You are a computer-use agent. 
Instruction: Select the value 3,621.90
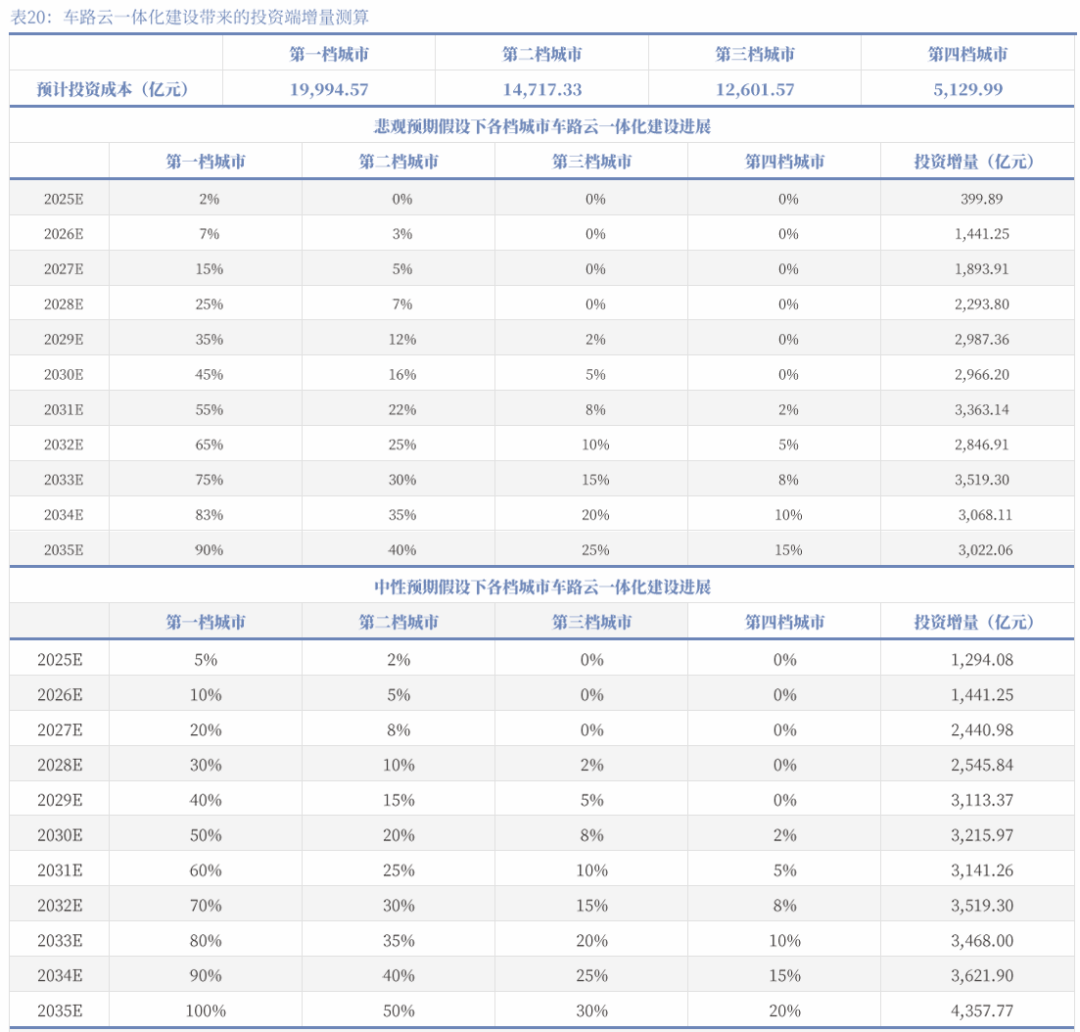[x=982, y=976]
